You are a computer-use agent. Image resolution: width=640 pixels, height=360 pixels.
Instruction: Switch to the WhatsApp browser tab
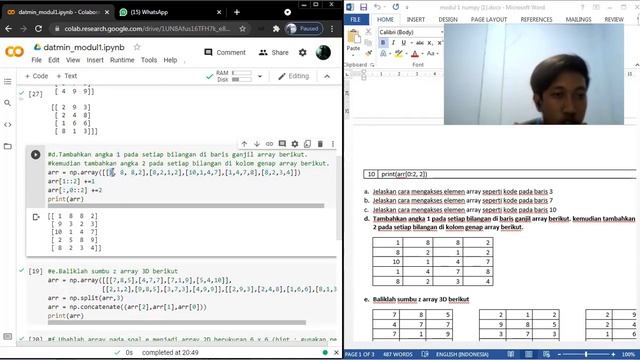tap(170, 12)
